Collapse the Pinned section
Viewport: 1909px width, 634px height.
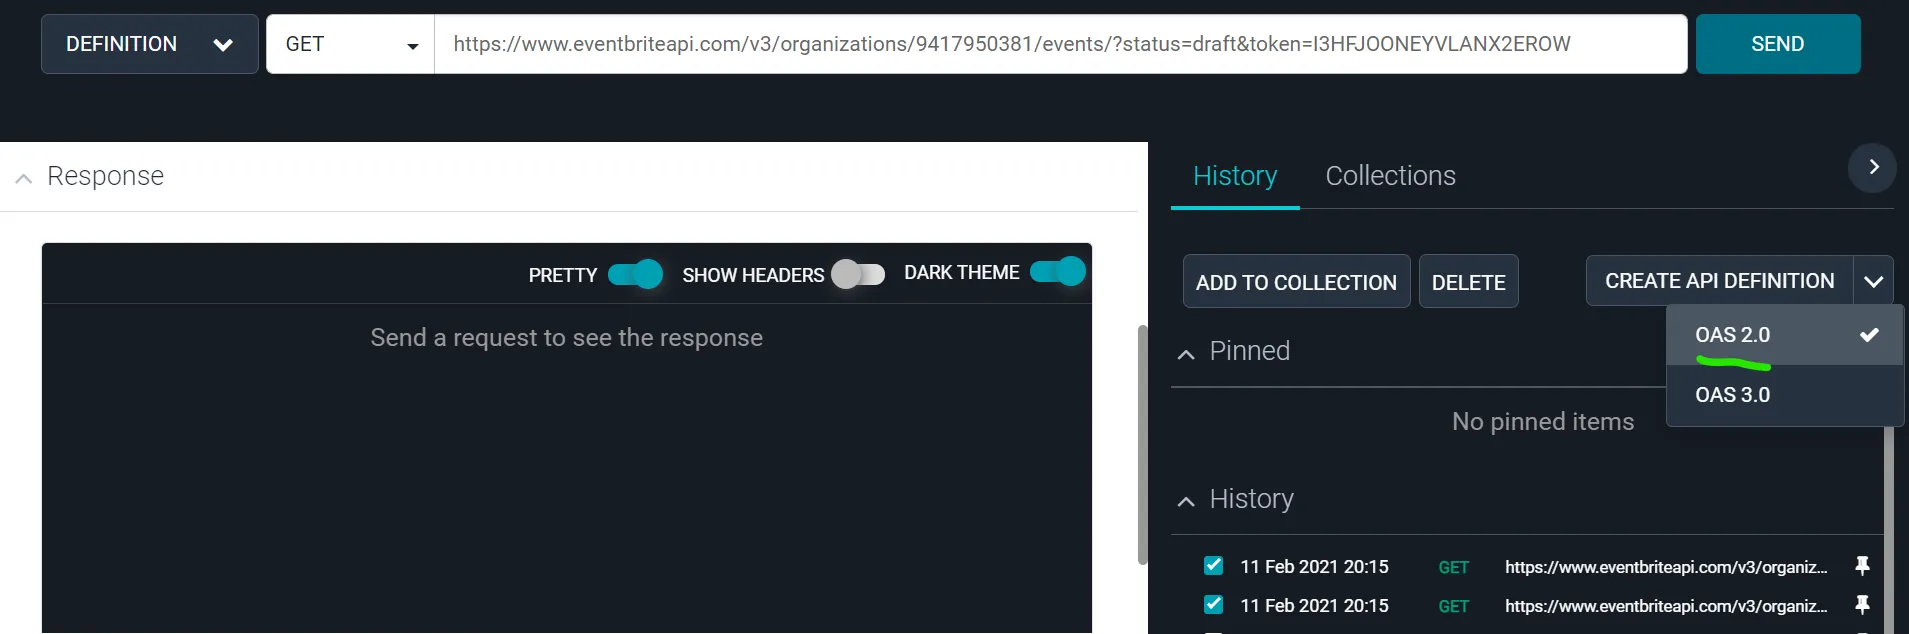[x=1186, y=353]
